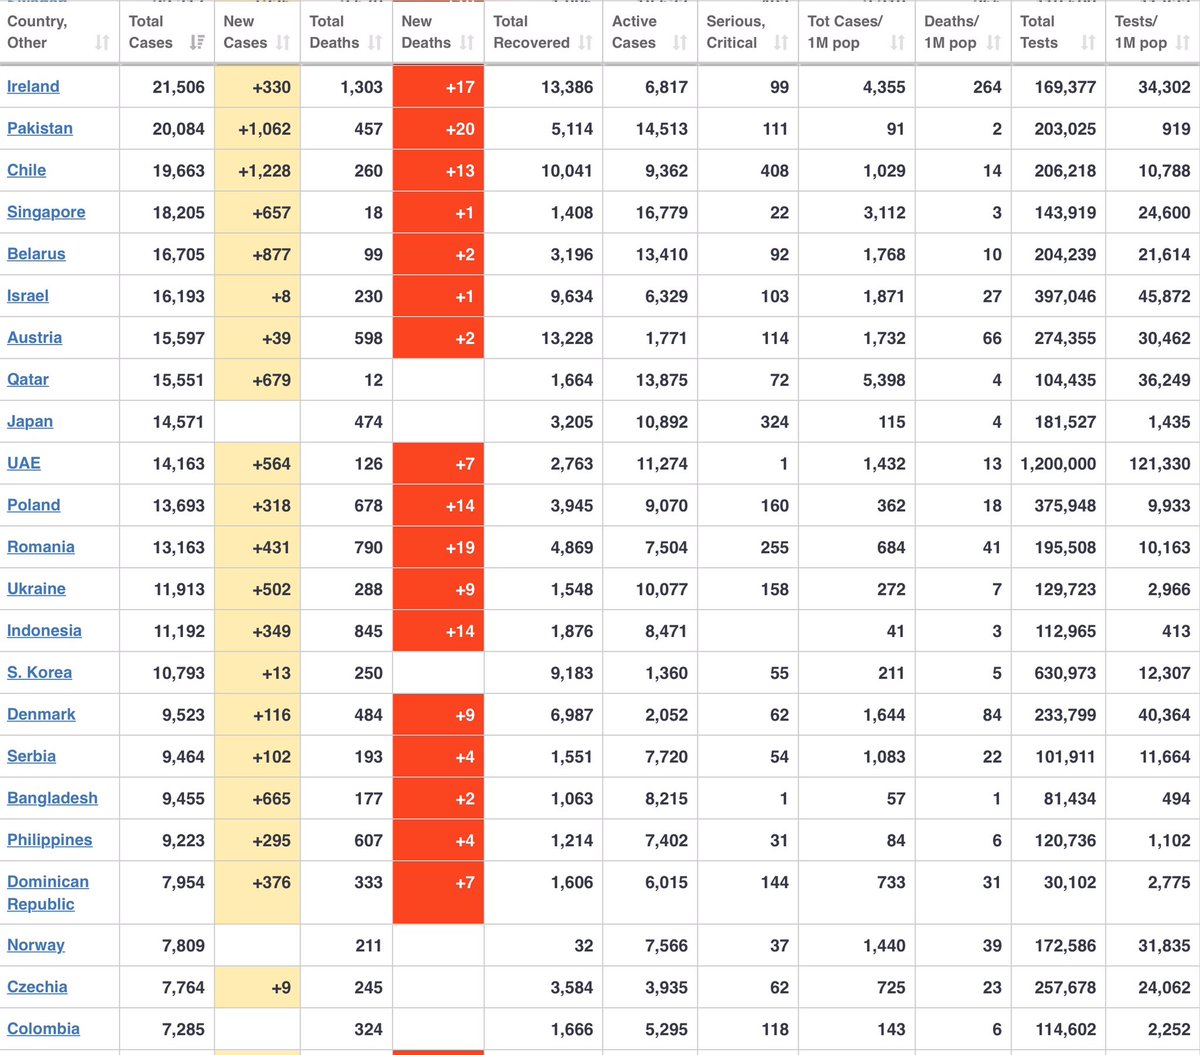Open the Ukraine country link
The height and width of the screenshot is (1055, 1200).
point(36,589)
